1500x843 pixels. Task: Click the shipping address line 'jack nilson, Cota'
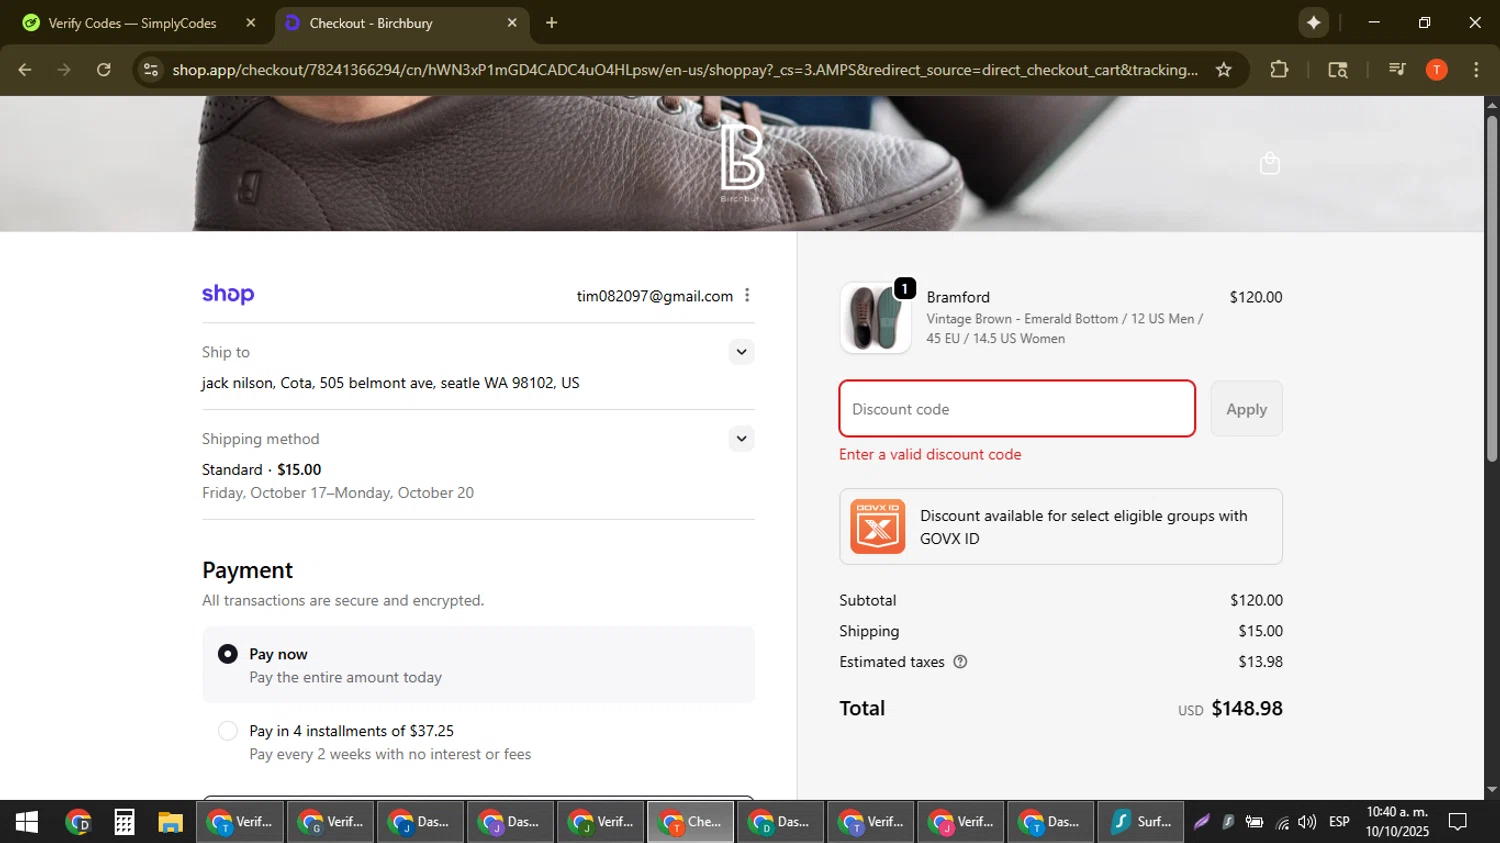click(x=390, y=383)
